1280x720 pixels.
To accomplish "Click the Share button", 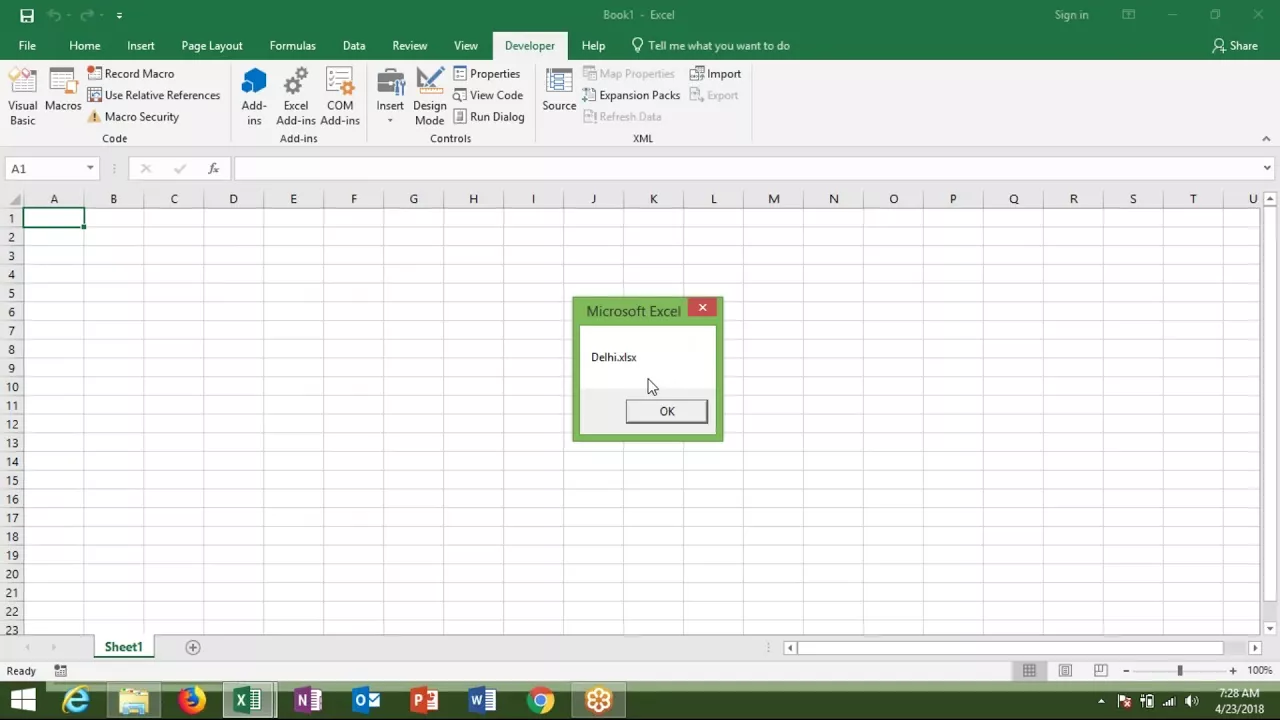I will coord(1235,46).
